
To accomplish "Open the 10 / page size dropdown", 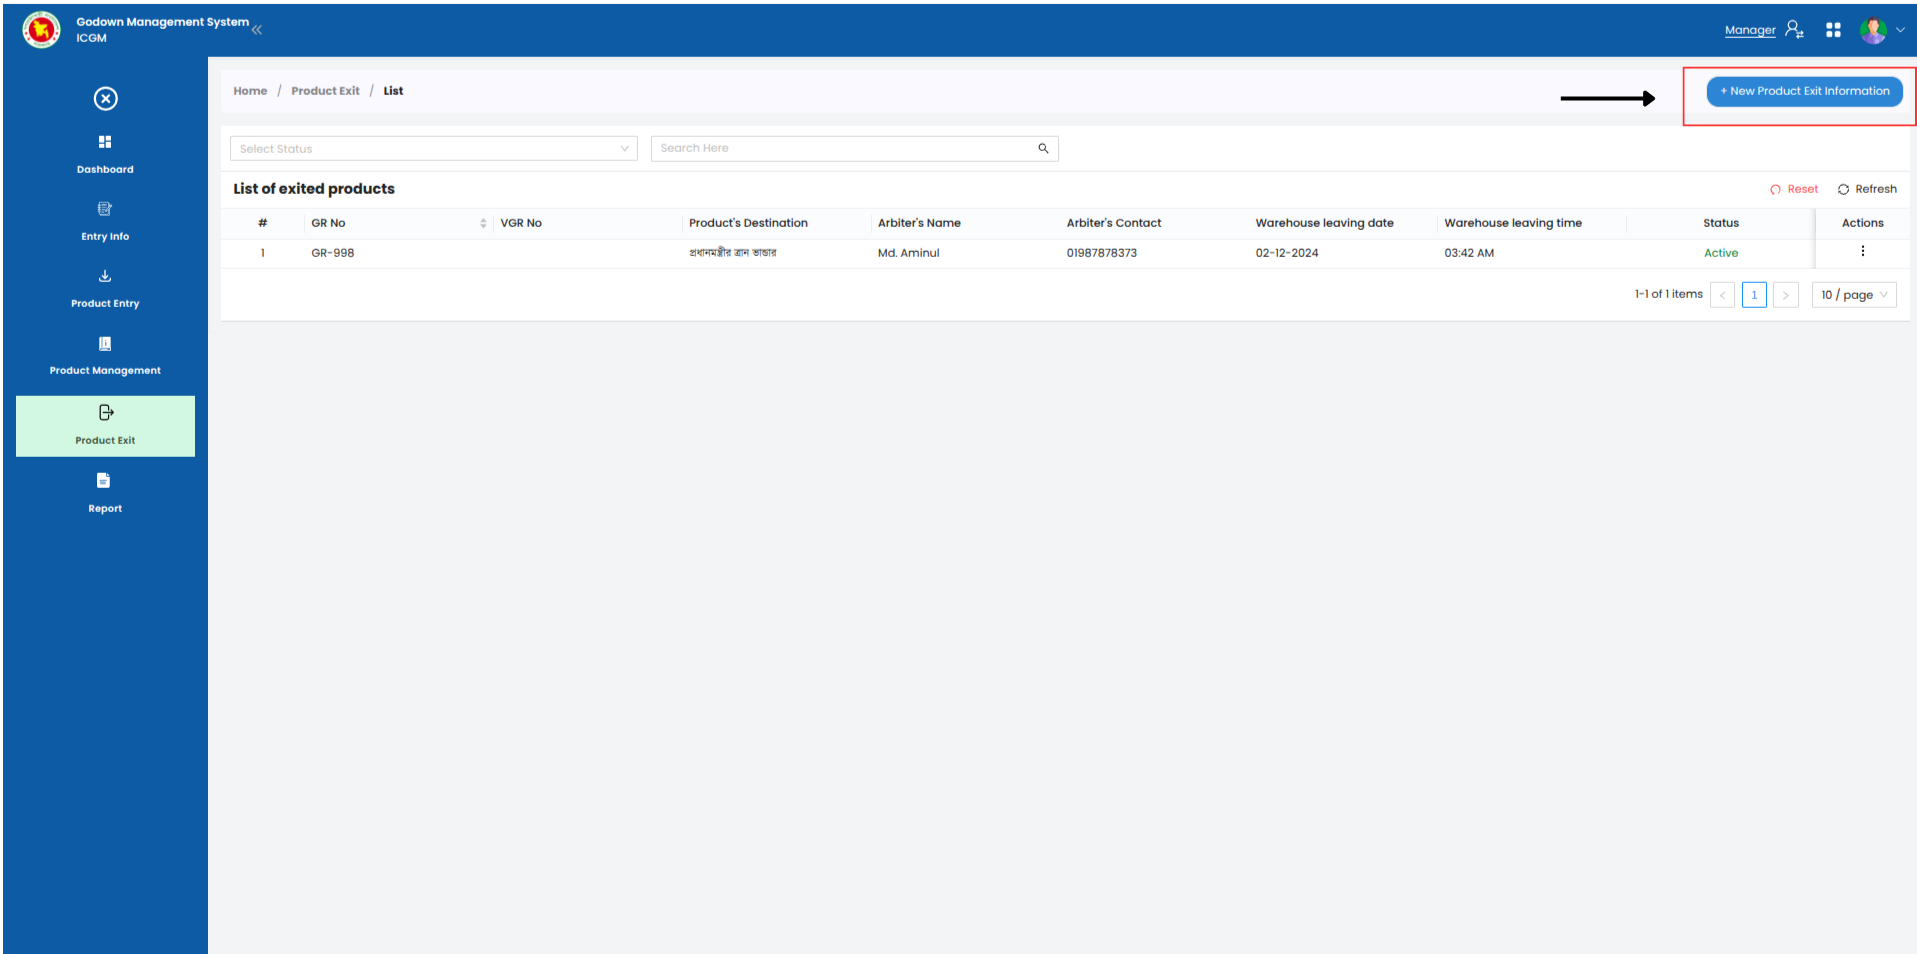I will (x=1854, y=295).
